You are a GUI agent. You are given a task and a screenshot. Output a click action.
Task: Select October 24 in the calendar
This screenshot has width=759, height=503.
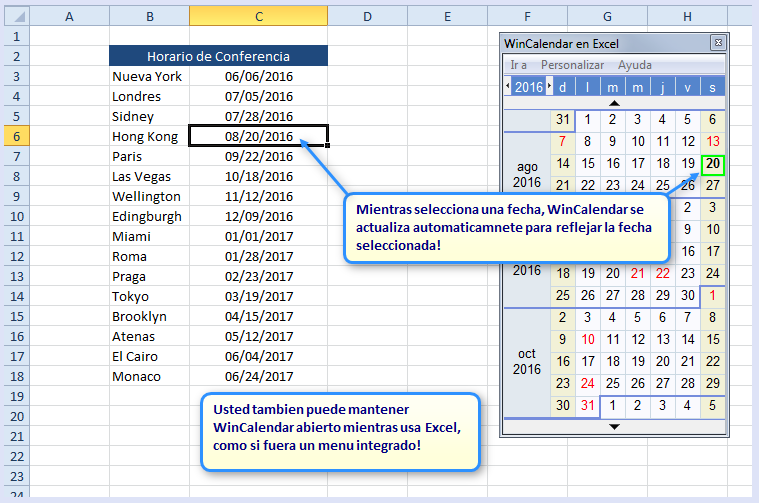(588, 383)
